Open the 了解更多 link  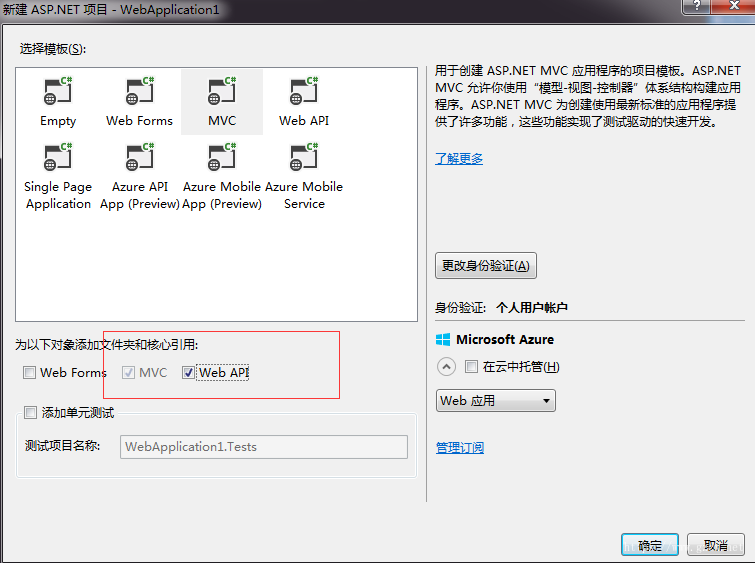[x=459, y=158]
